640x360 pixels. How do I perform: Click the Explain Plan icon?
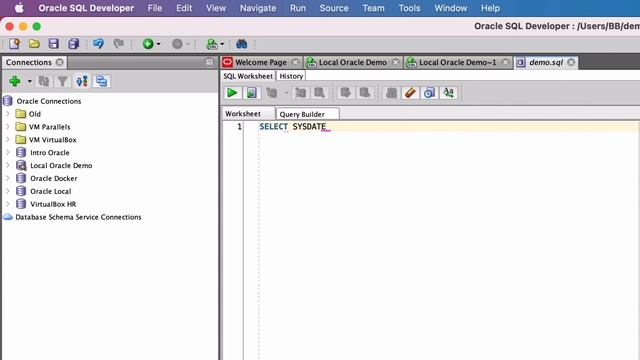pyautogui.click(x=271, y=93)
